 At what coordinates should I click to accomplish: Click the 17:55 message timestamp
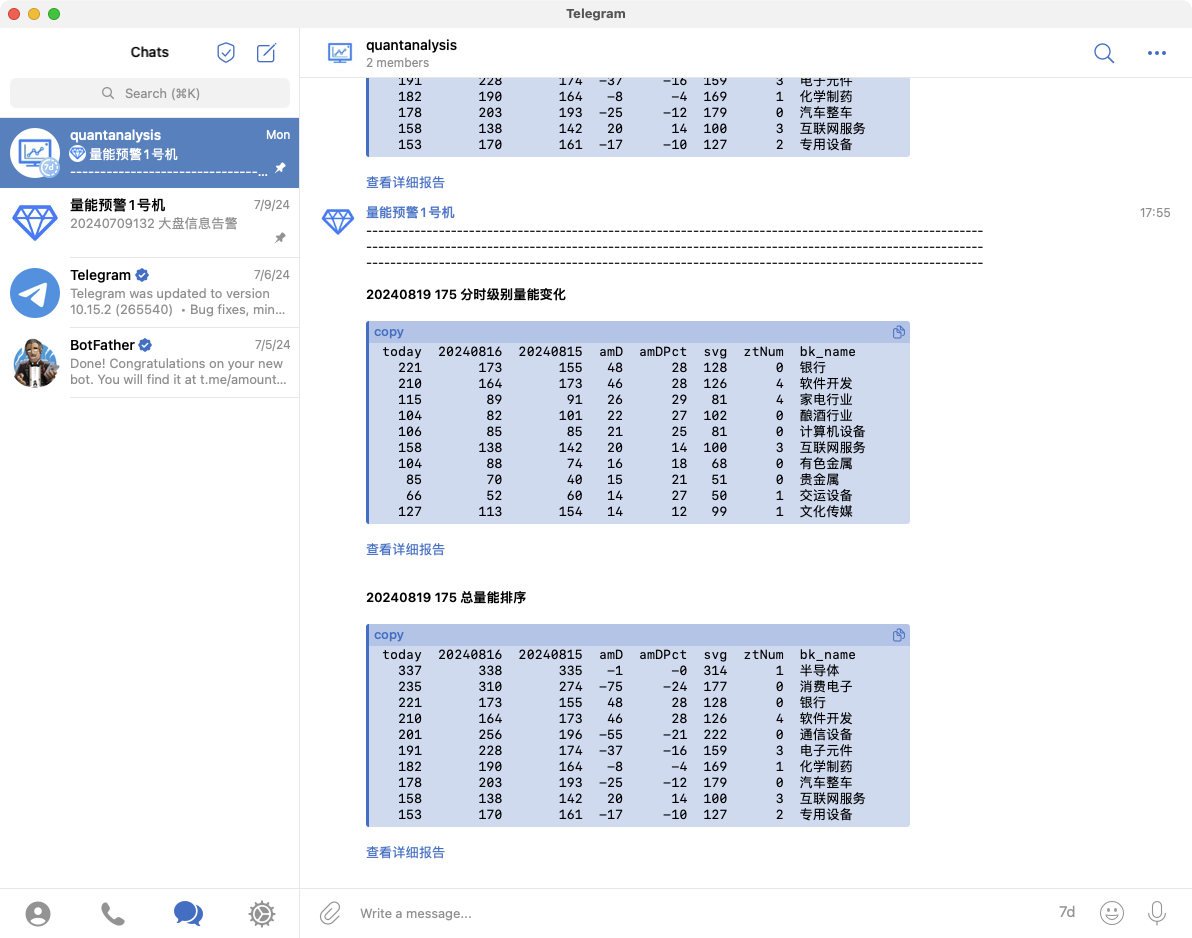(1155, 213)
